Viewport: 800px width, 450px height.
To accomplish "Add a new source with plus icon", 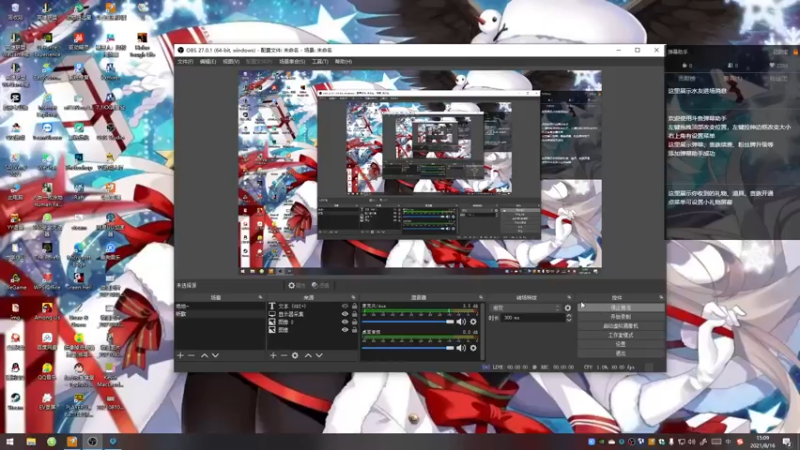I will click(273, 355).
